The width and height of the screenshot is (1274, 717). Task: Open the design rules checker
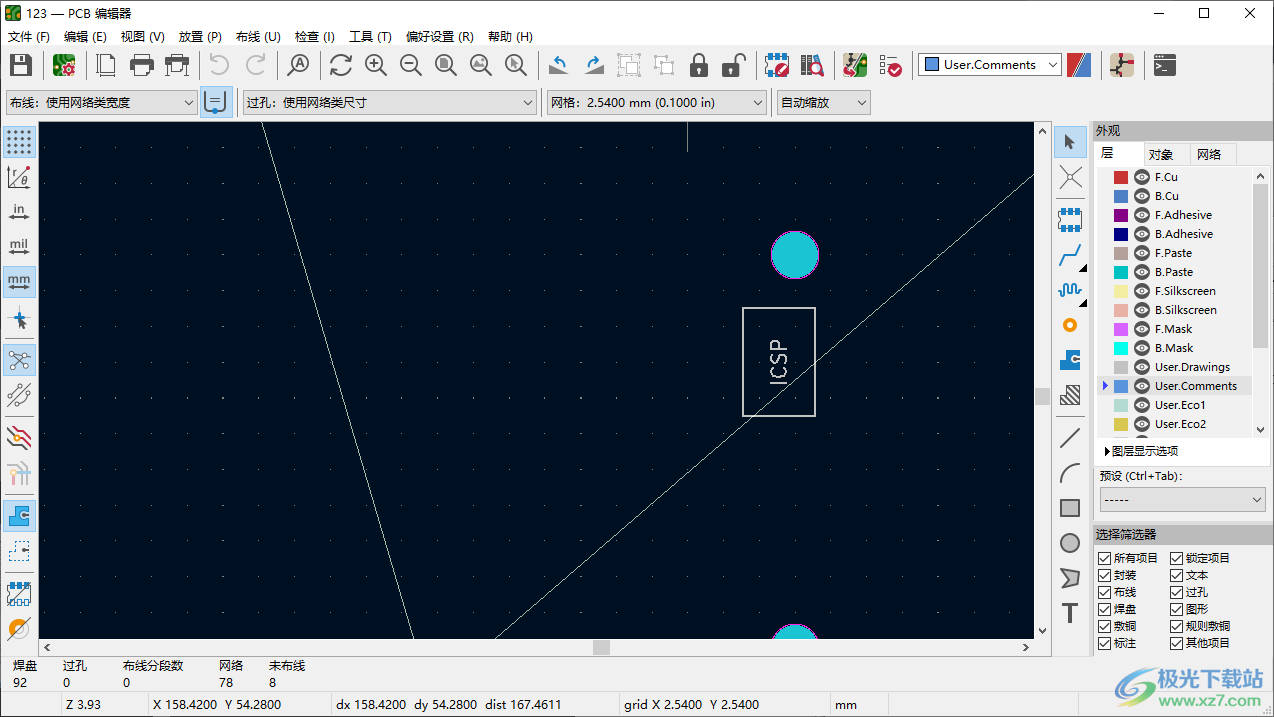pos(890,64)
